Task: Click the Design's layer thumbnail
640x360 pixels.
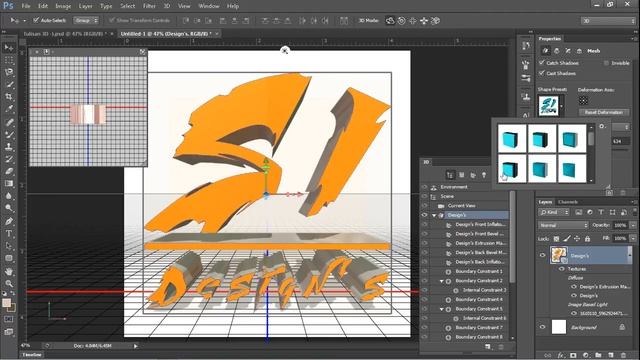Action: tap(558, 255)
